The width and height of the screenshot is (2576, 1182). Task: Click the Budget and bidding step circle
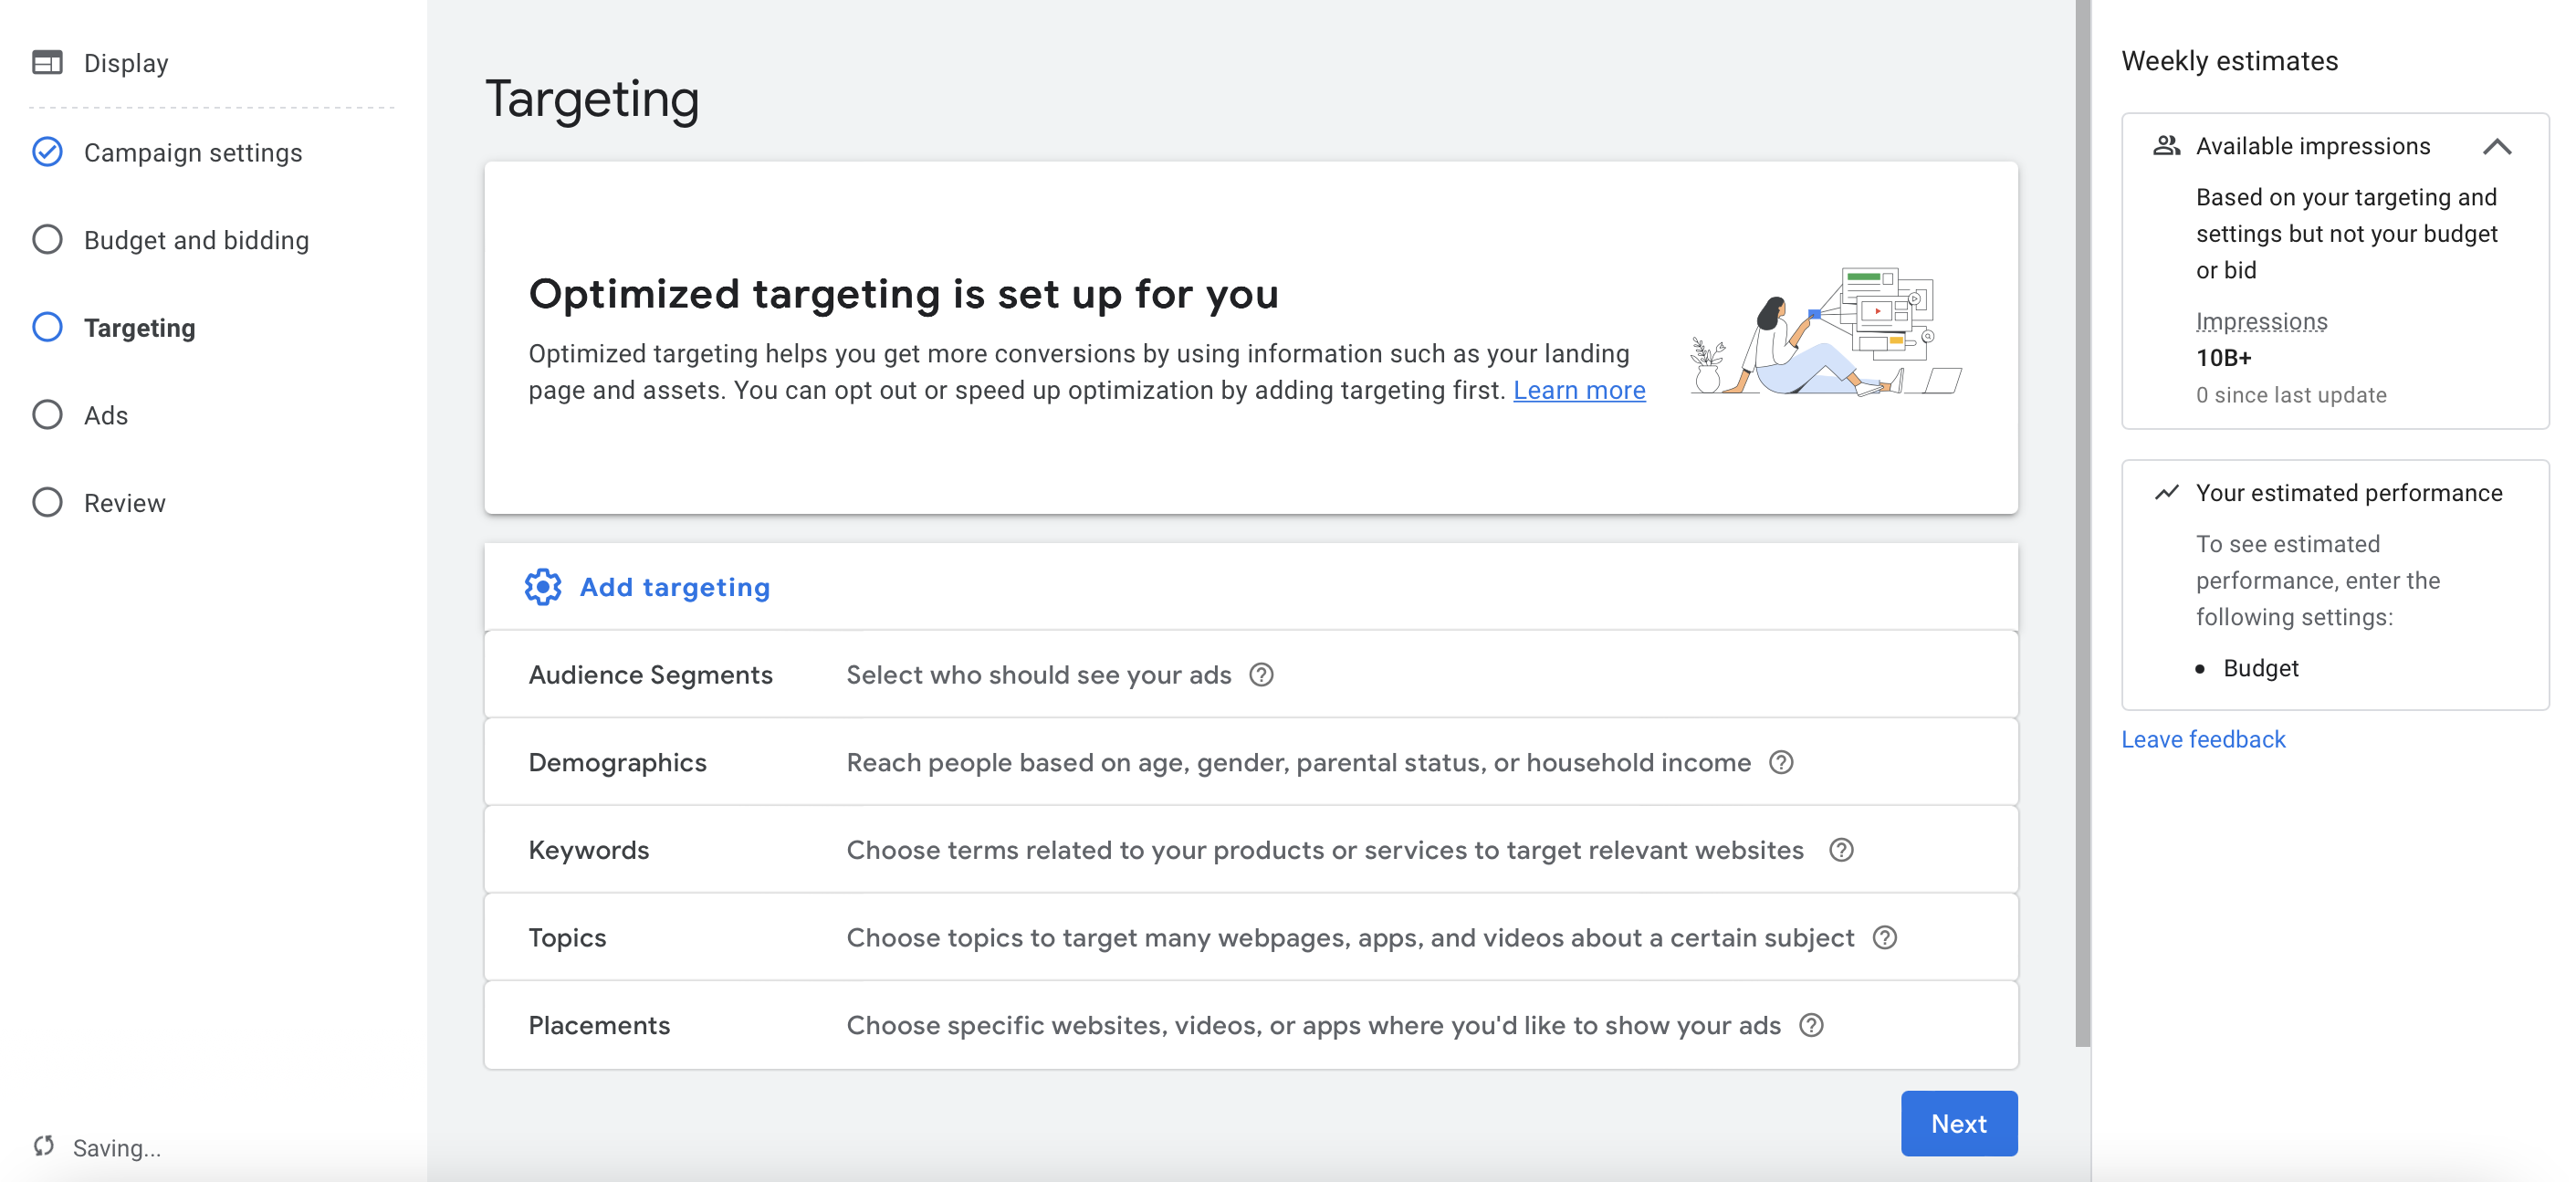(47, 240)
